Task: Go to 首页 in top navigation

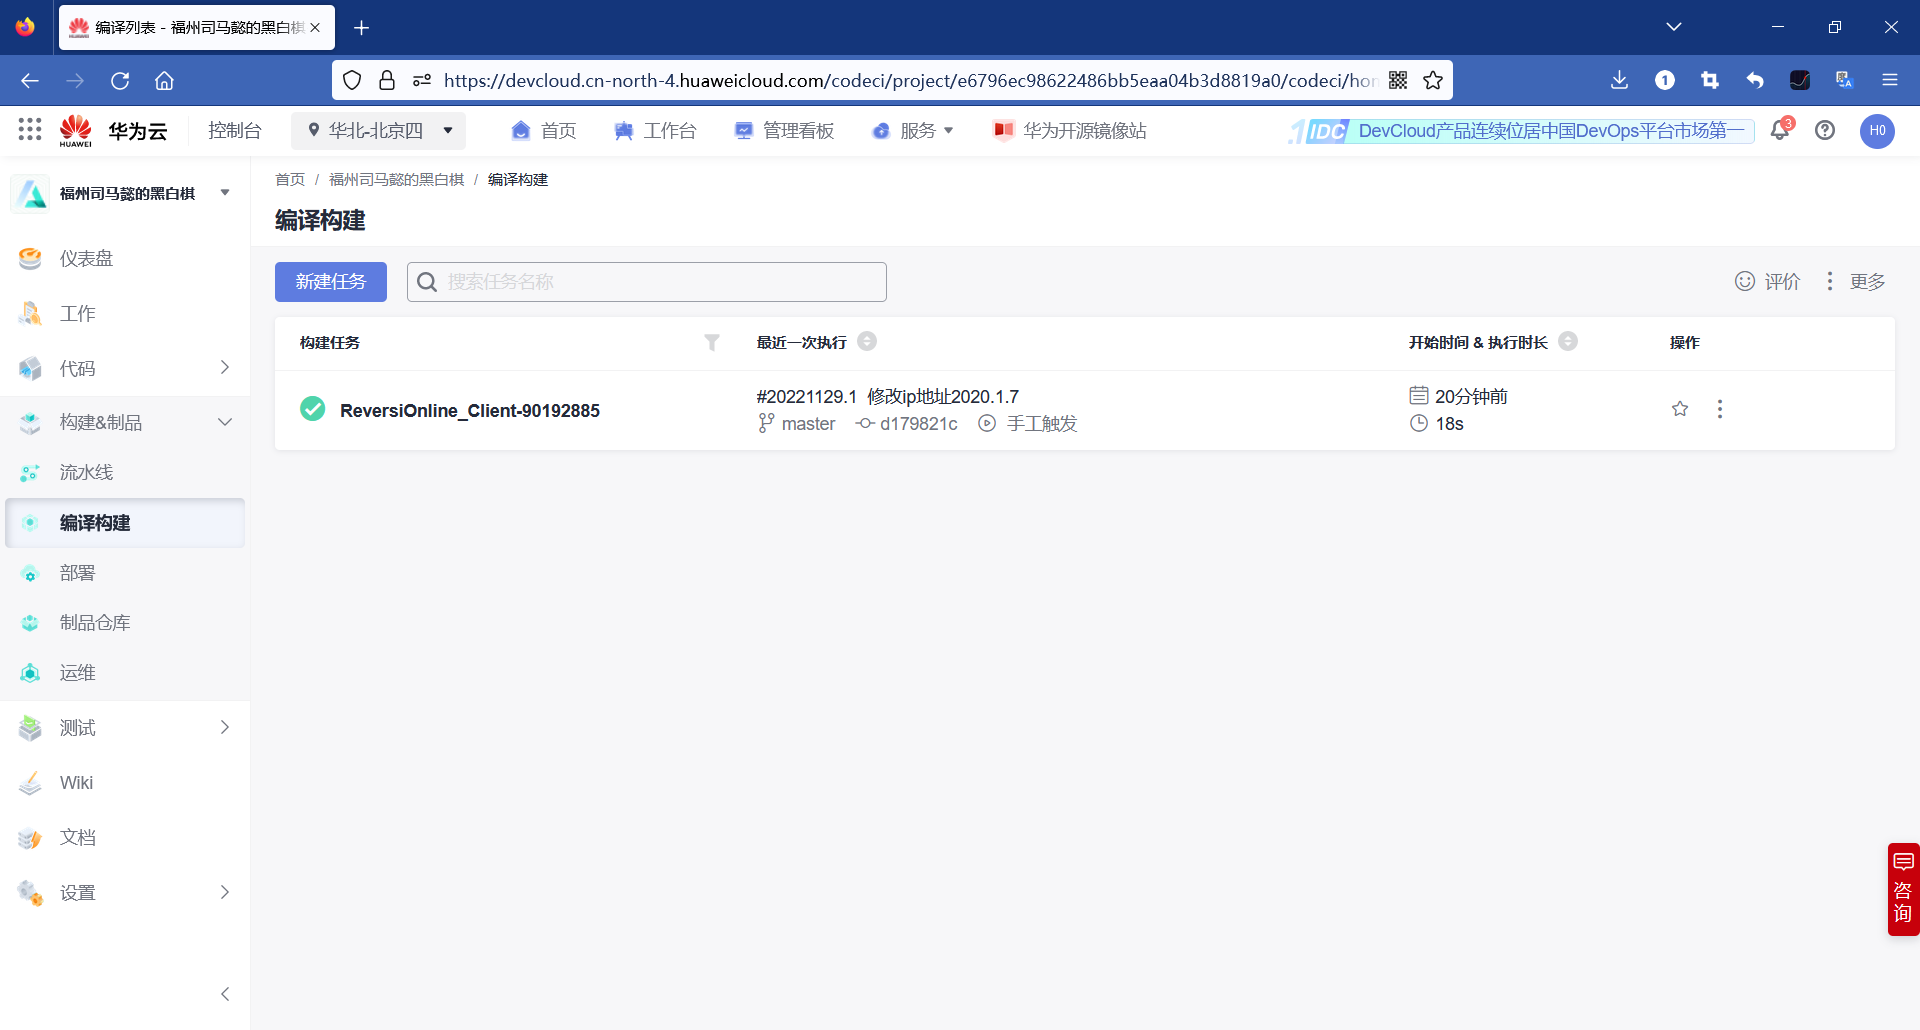Action: pyautogui.click(x=544, y=131)
